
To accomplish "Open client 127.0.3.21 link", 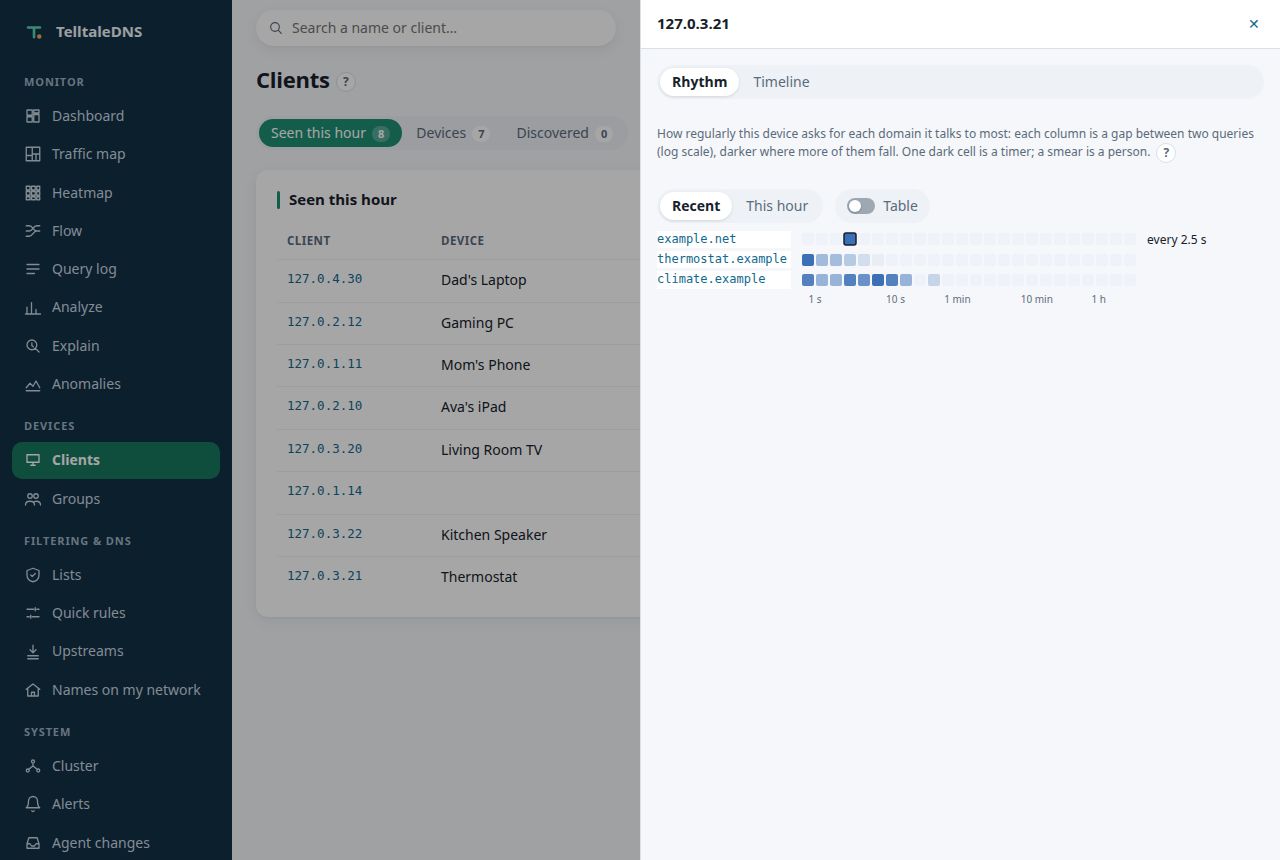I will 325,576.
